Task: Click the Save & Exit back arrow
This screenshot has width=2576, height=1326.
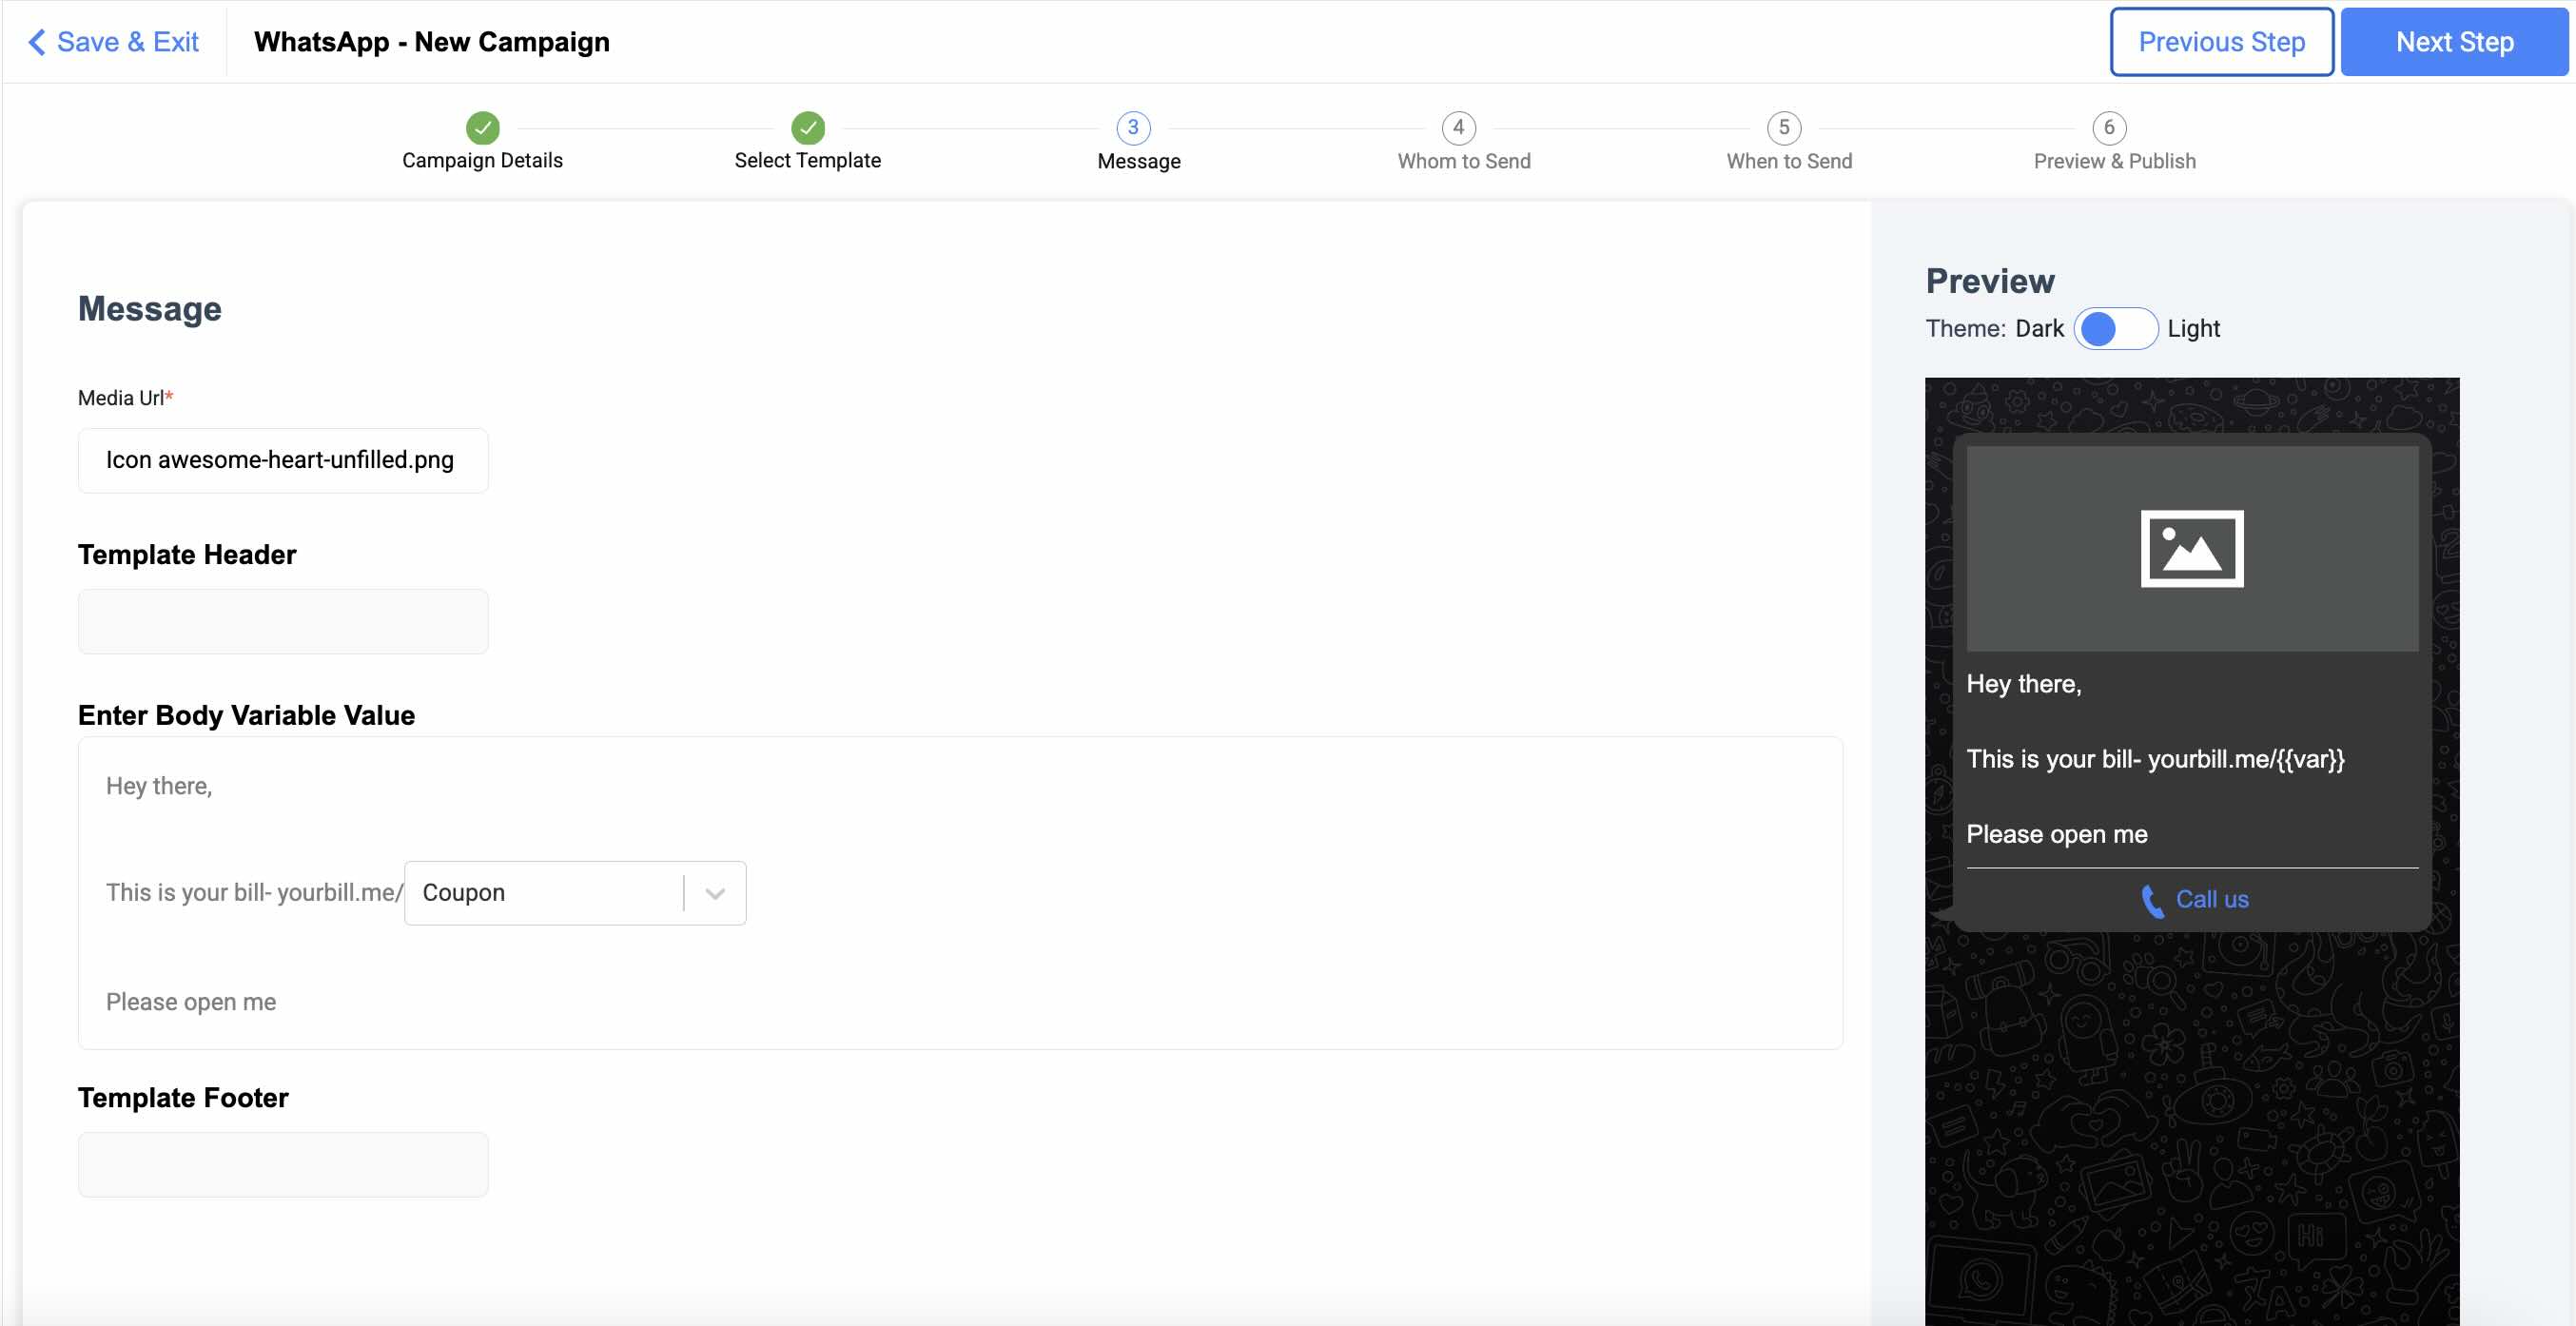Action: click(37, 42)
